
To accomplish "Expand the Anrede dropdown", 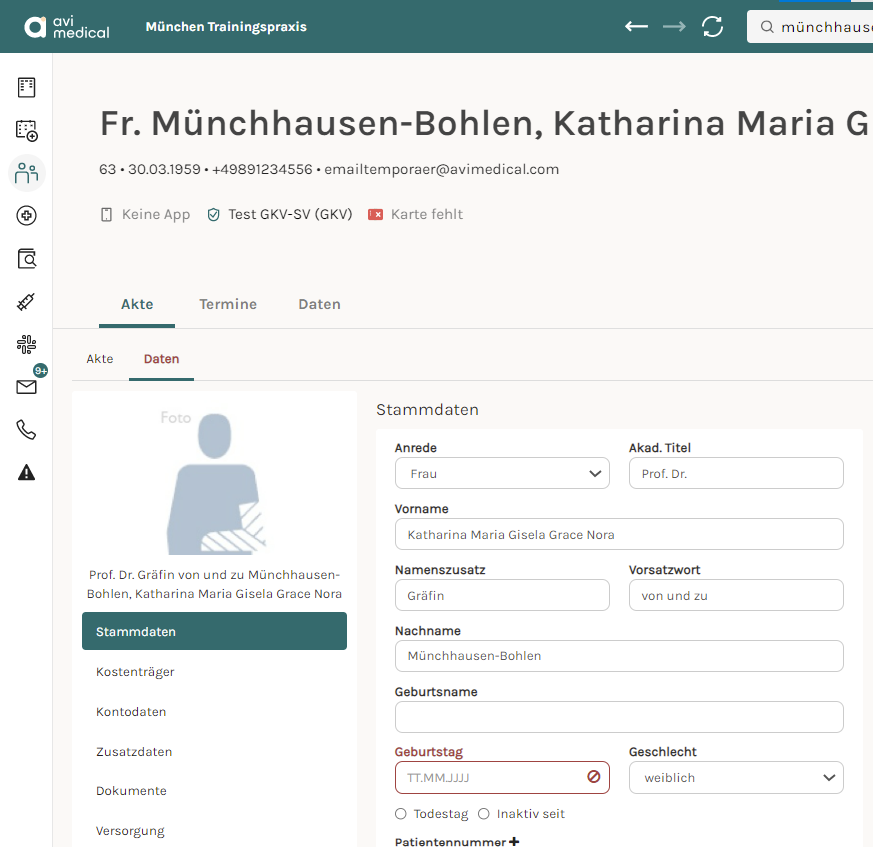I will pyautogui.click(x=502, y=473).
